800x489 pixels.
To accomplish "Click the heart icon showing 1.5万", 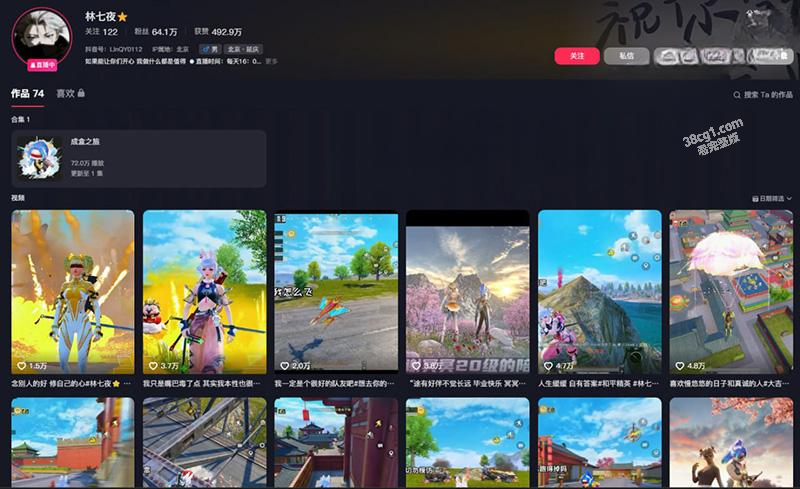I will [x=21, y=366].
